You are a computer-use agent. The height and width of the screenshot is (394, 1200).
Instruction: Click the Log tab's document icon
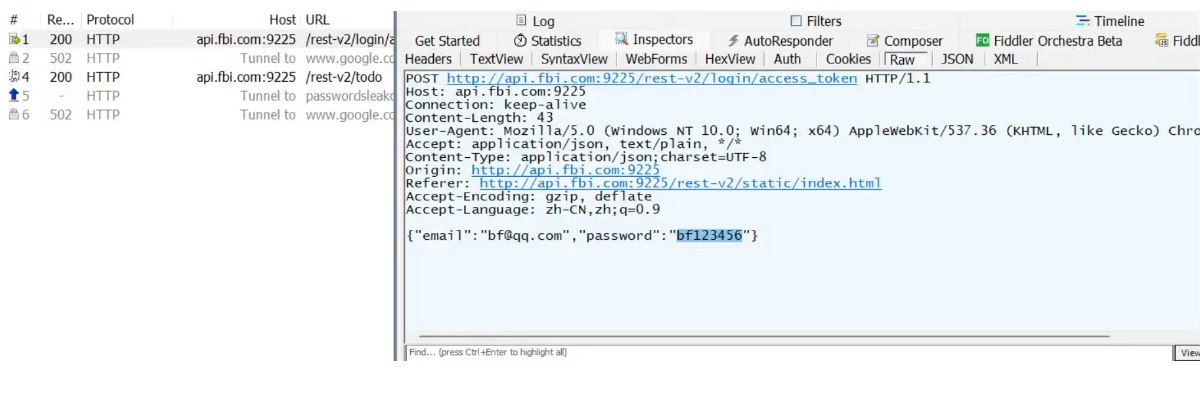[521, 21]
